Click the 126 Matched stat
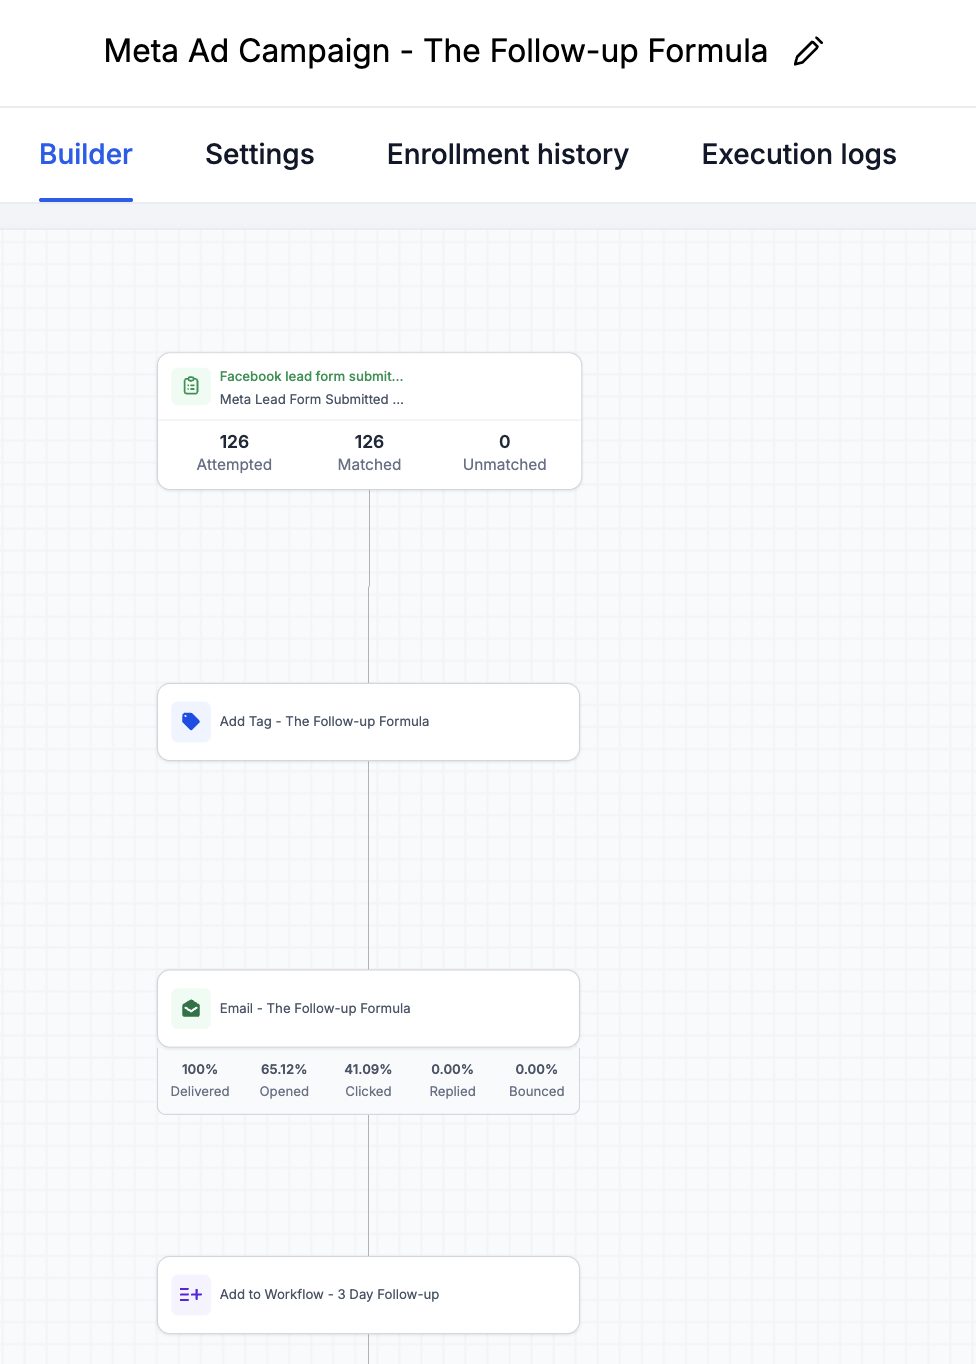976x1364 pixels. click(369, 453)
